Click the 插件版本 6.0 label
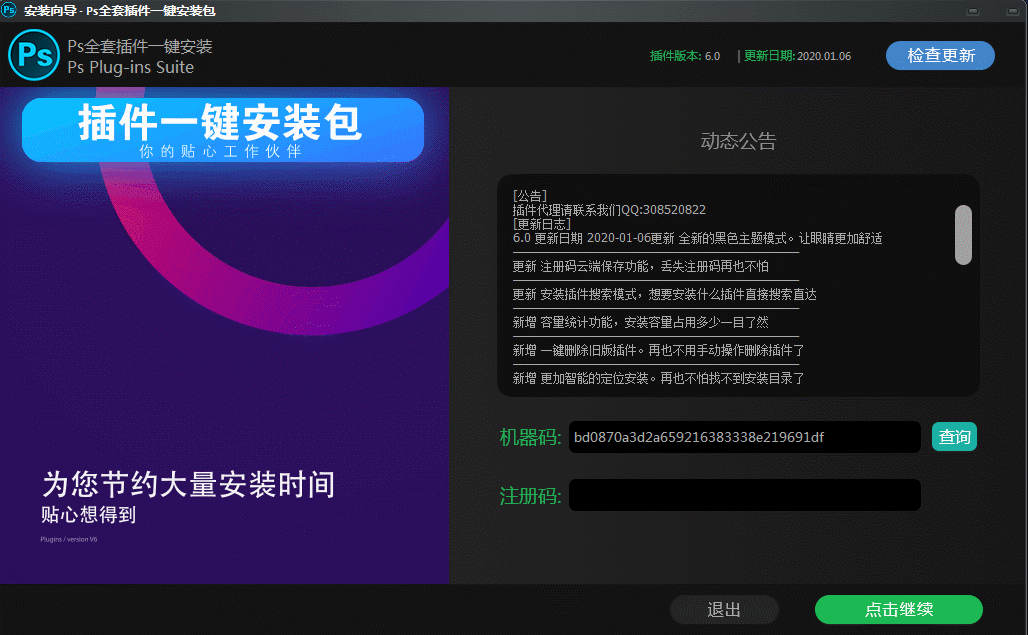This screenshot has height=635, width=1028. [x=685, y=56]
